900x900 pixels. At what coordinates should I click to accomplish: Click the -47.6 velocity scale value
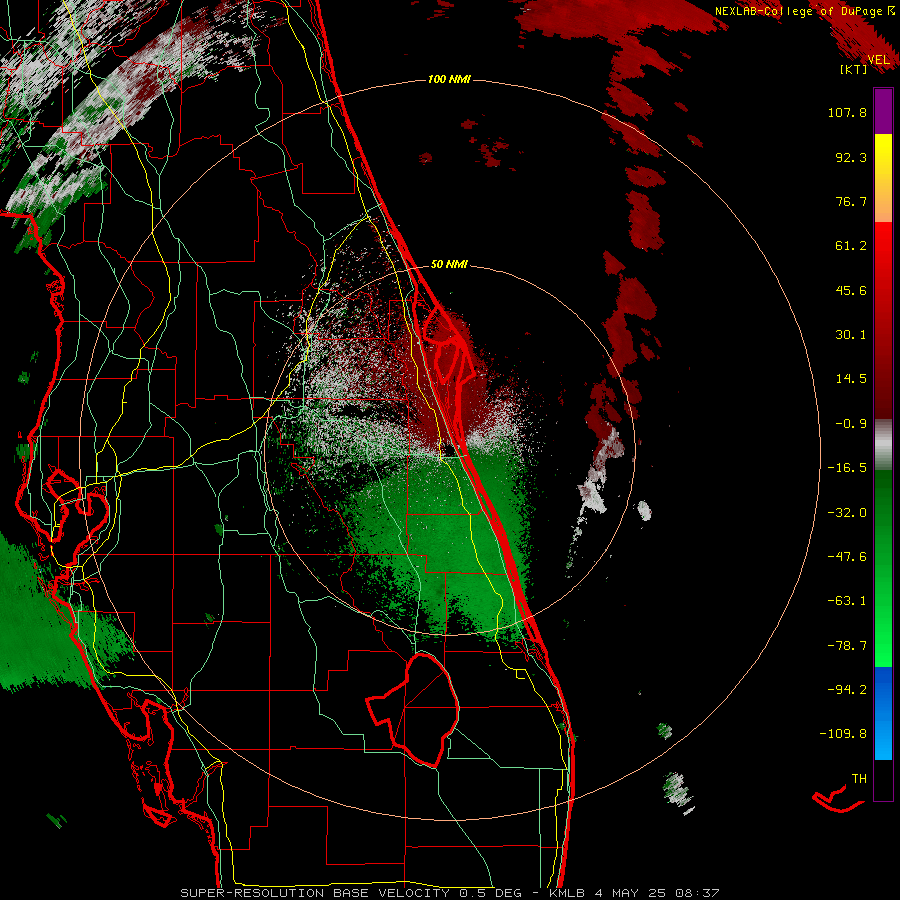tap(847, 557)
